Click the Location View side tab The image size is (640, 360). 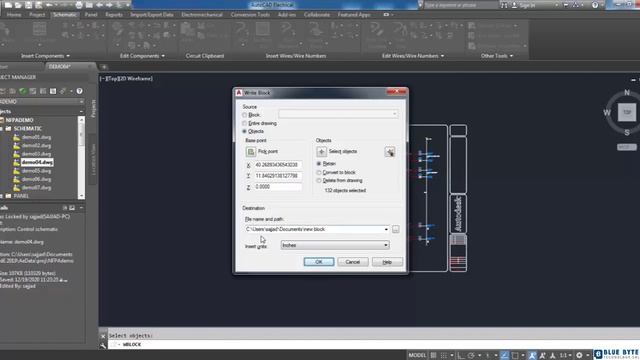(93, 159)
